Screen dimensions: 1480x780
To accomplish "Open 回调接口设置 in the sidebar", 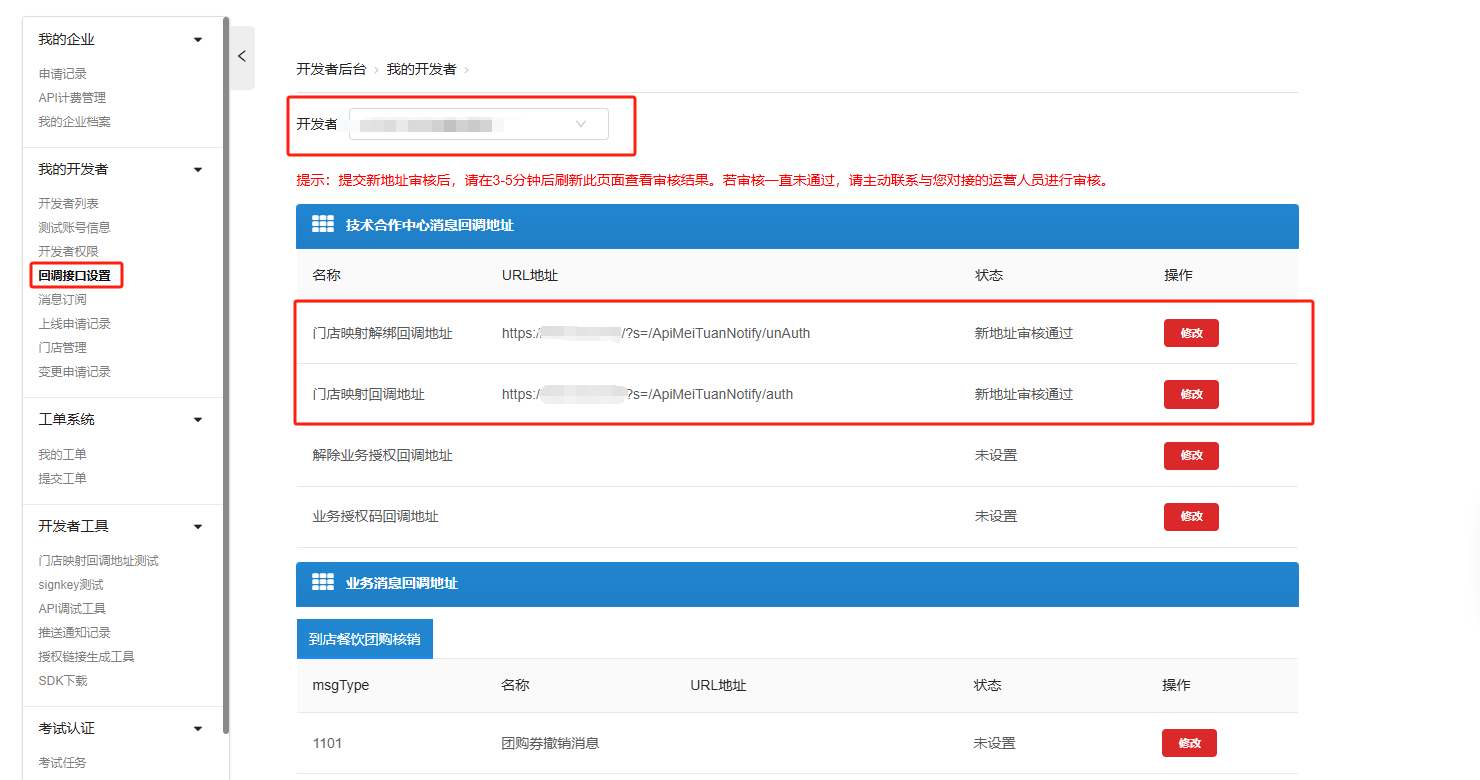I will click(x=74, y=275).
